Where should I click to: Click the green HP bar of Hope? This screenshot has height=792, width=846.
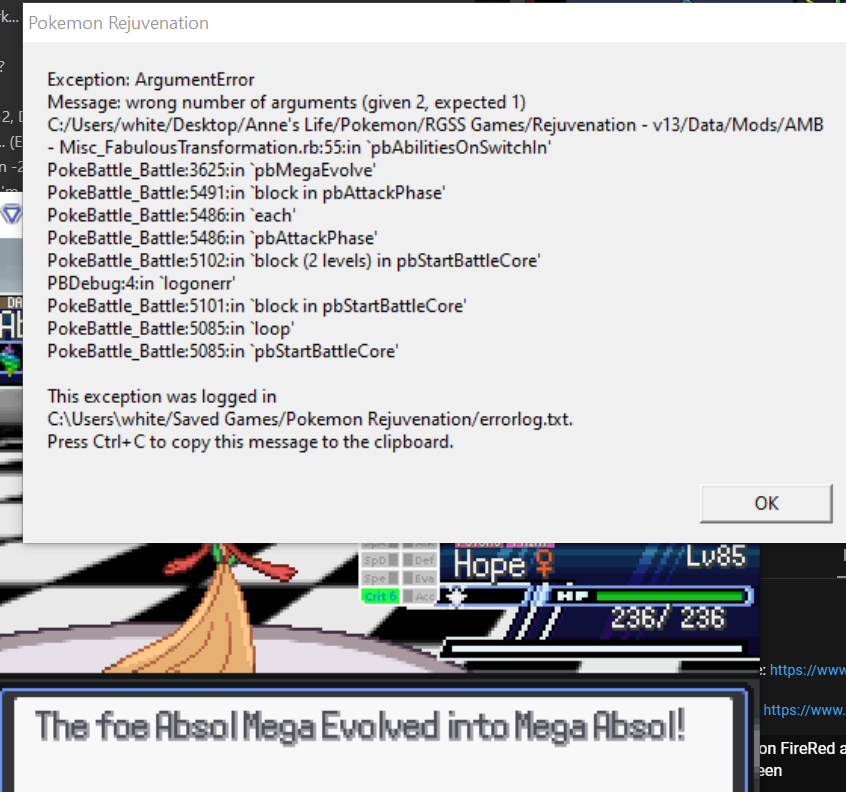pos(670,596)
